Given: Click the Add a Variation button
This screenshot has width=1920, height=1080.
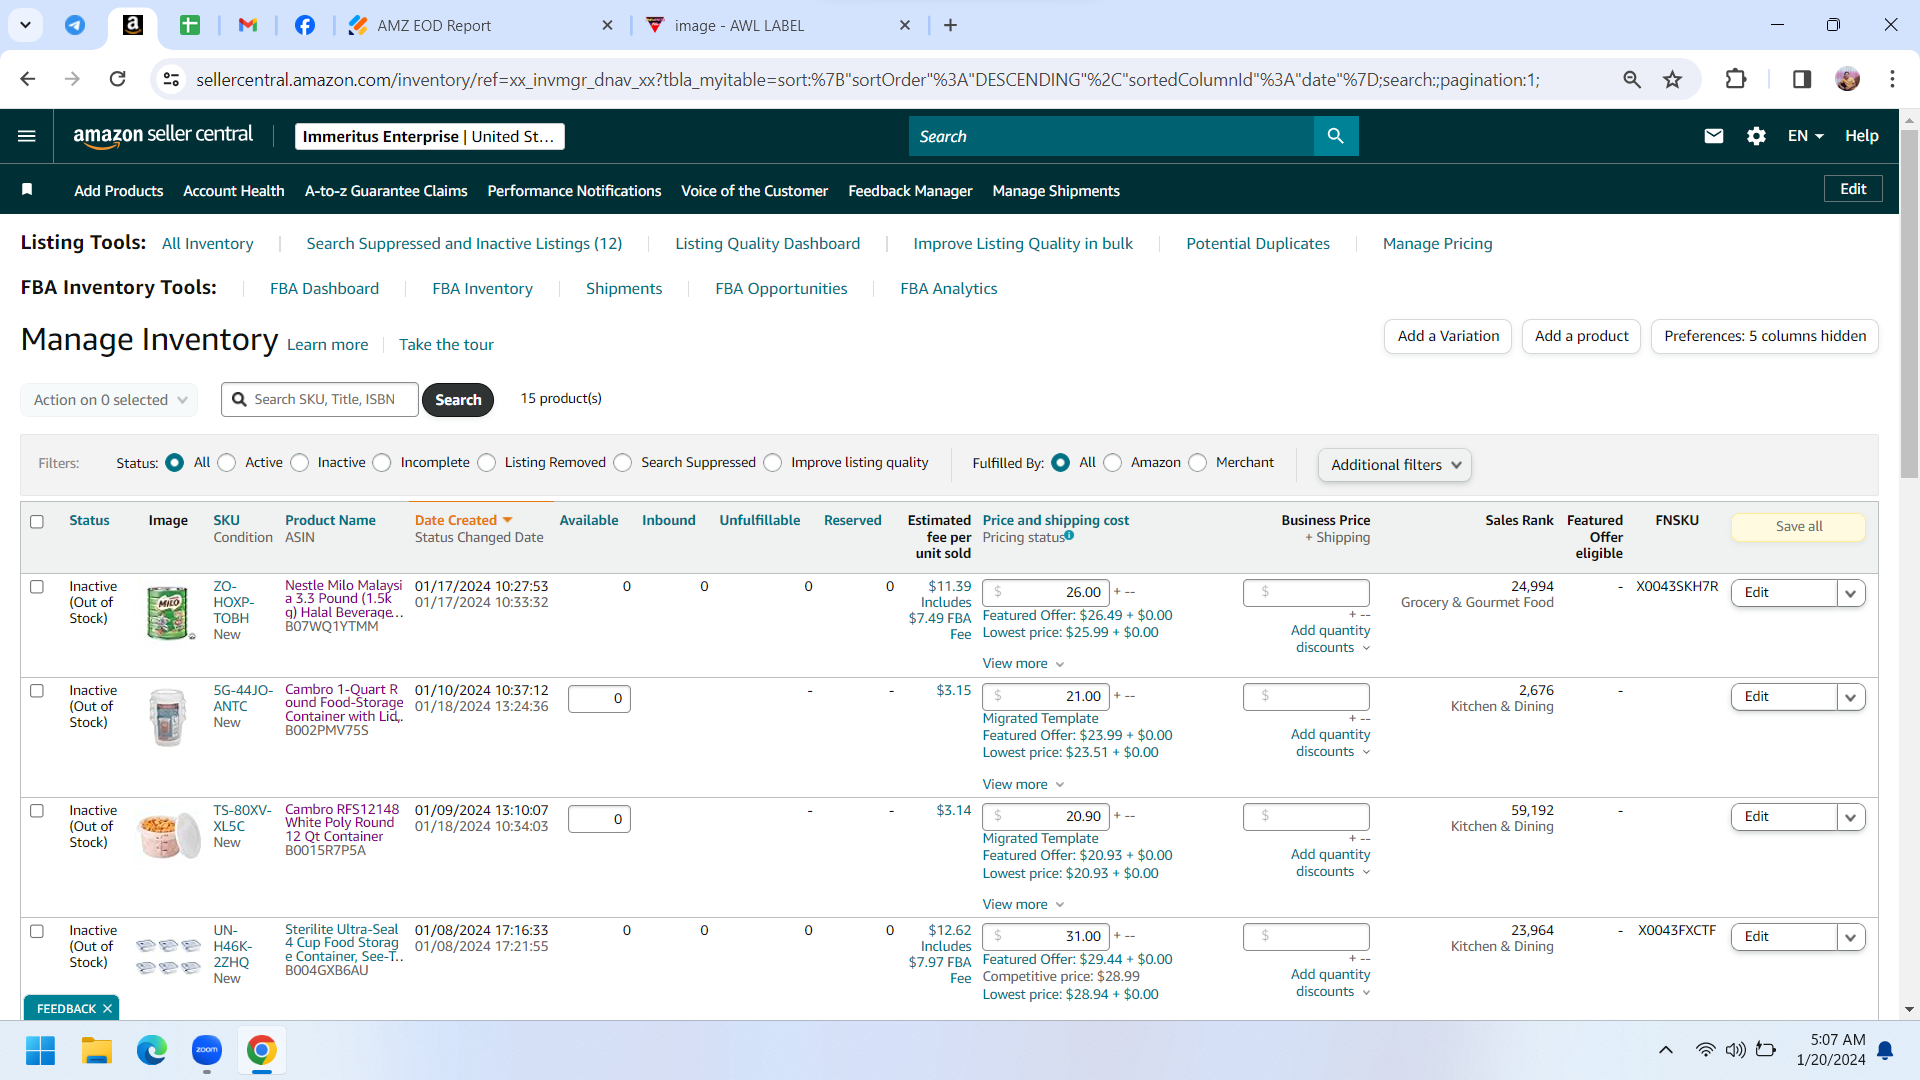Looking at the screenshot, I should [1448, 336].
